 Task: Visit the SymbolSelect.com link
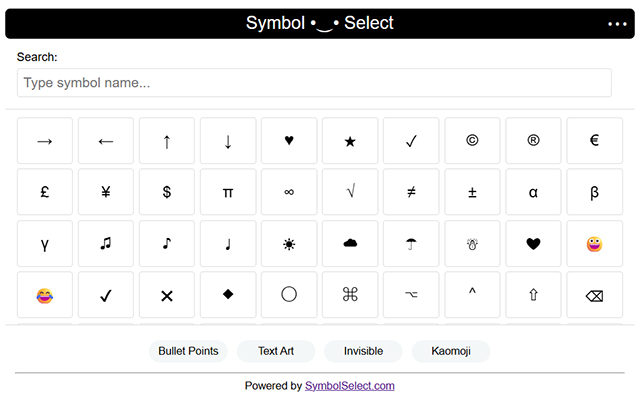pyautogui.click(x=350, y=385)
